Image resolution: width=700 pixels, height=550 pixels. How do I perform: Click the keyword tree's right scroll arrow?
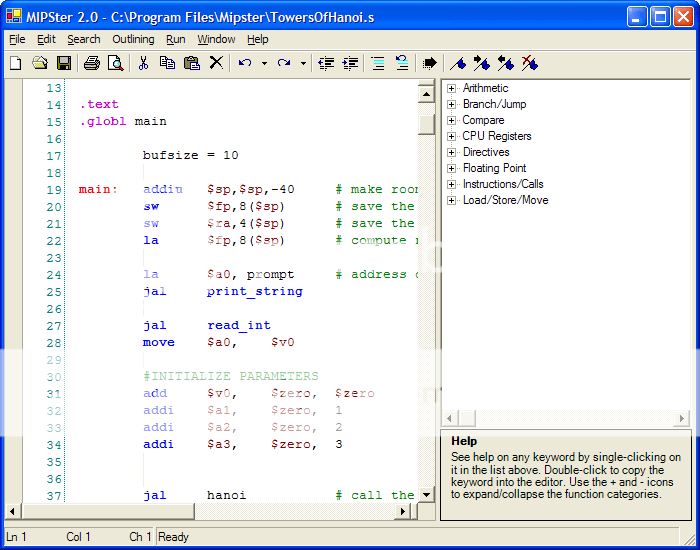(x=682, y=418)
